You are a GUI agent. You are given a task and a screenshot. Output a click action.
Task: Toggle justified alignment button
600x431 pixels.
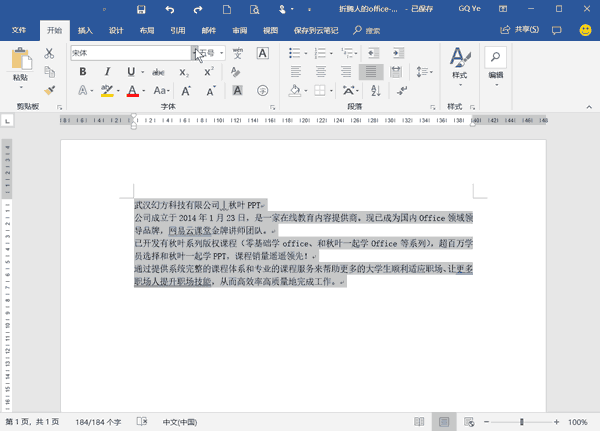click(371, 72)
